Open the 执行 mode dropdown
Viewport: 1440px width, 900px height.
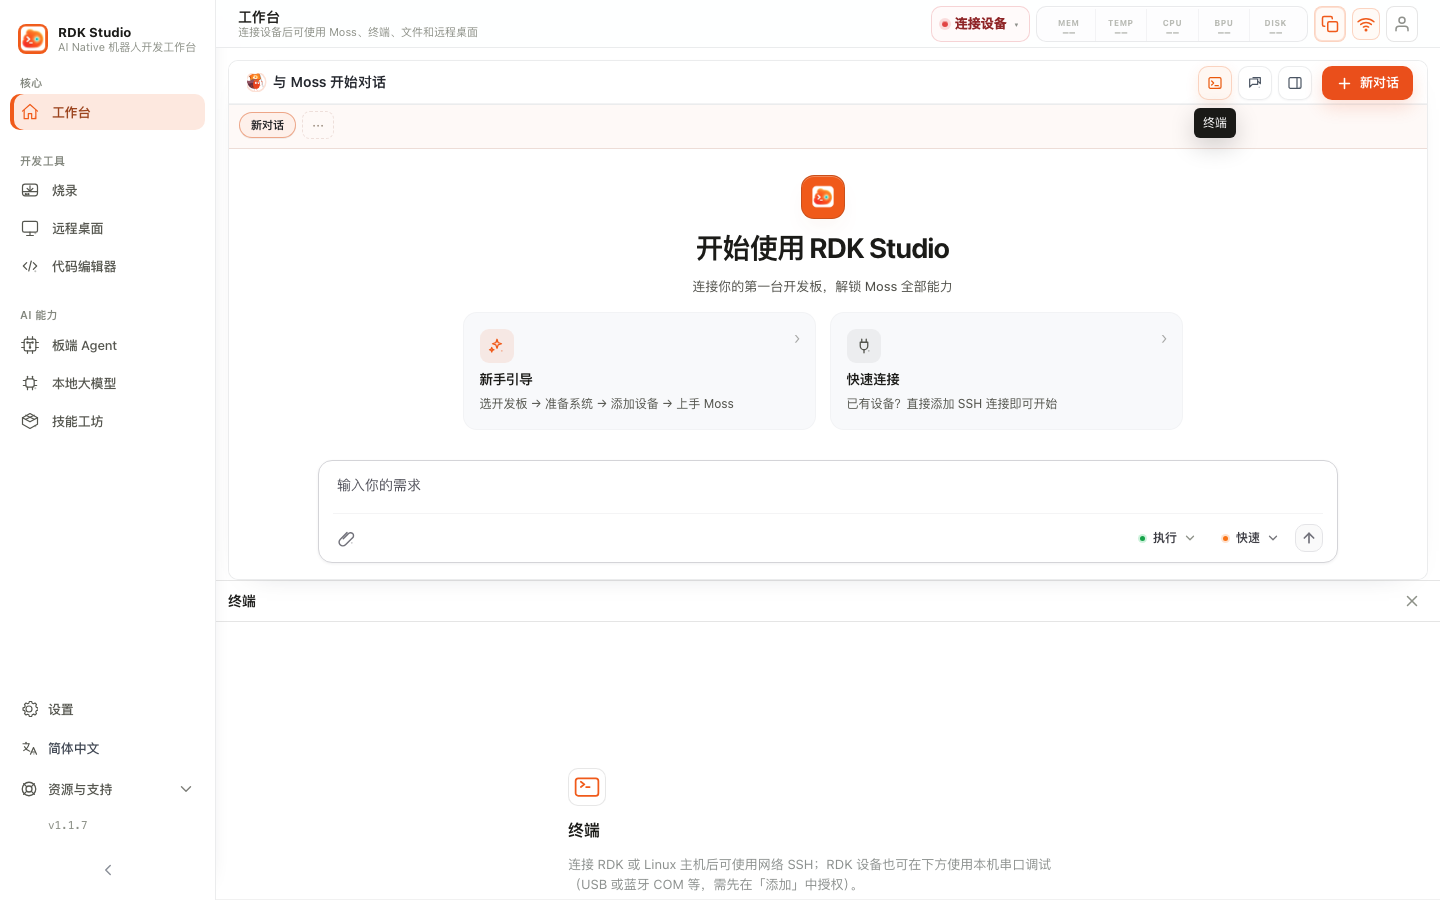[1167, 538]
